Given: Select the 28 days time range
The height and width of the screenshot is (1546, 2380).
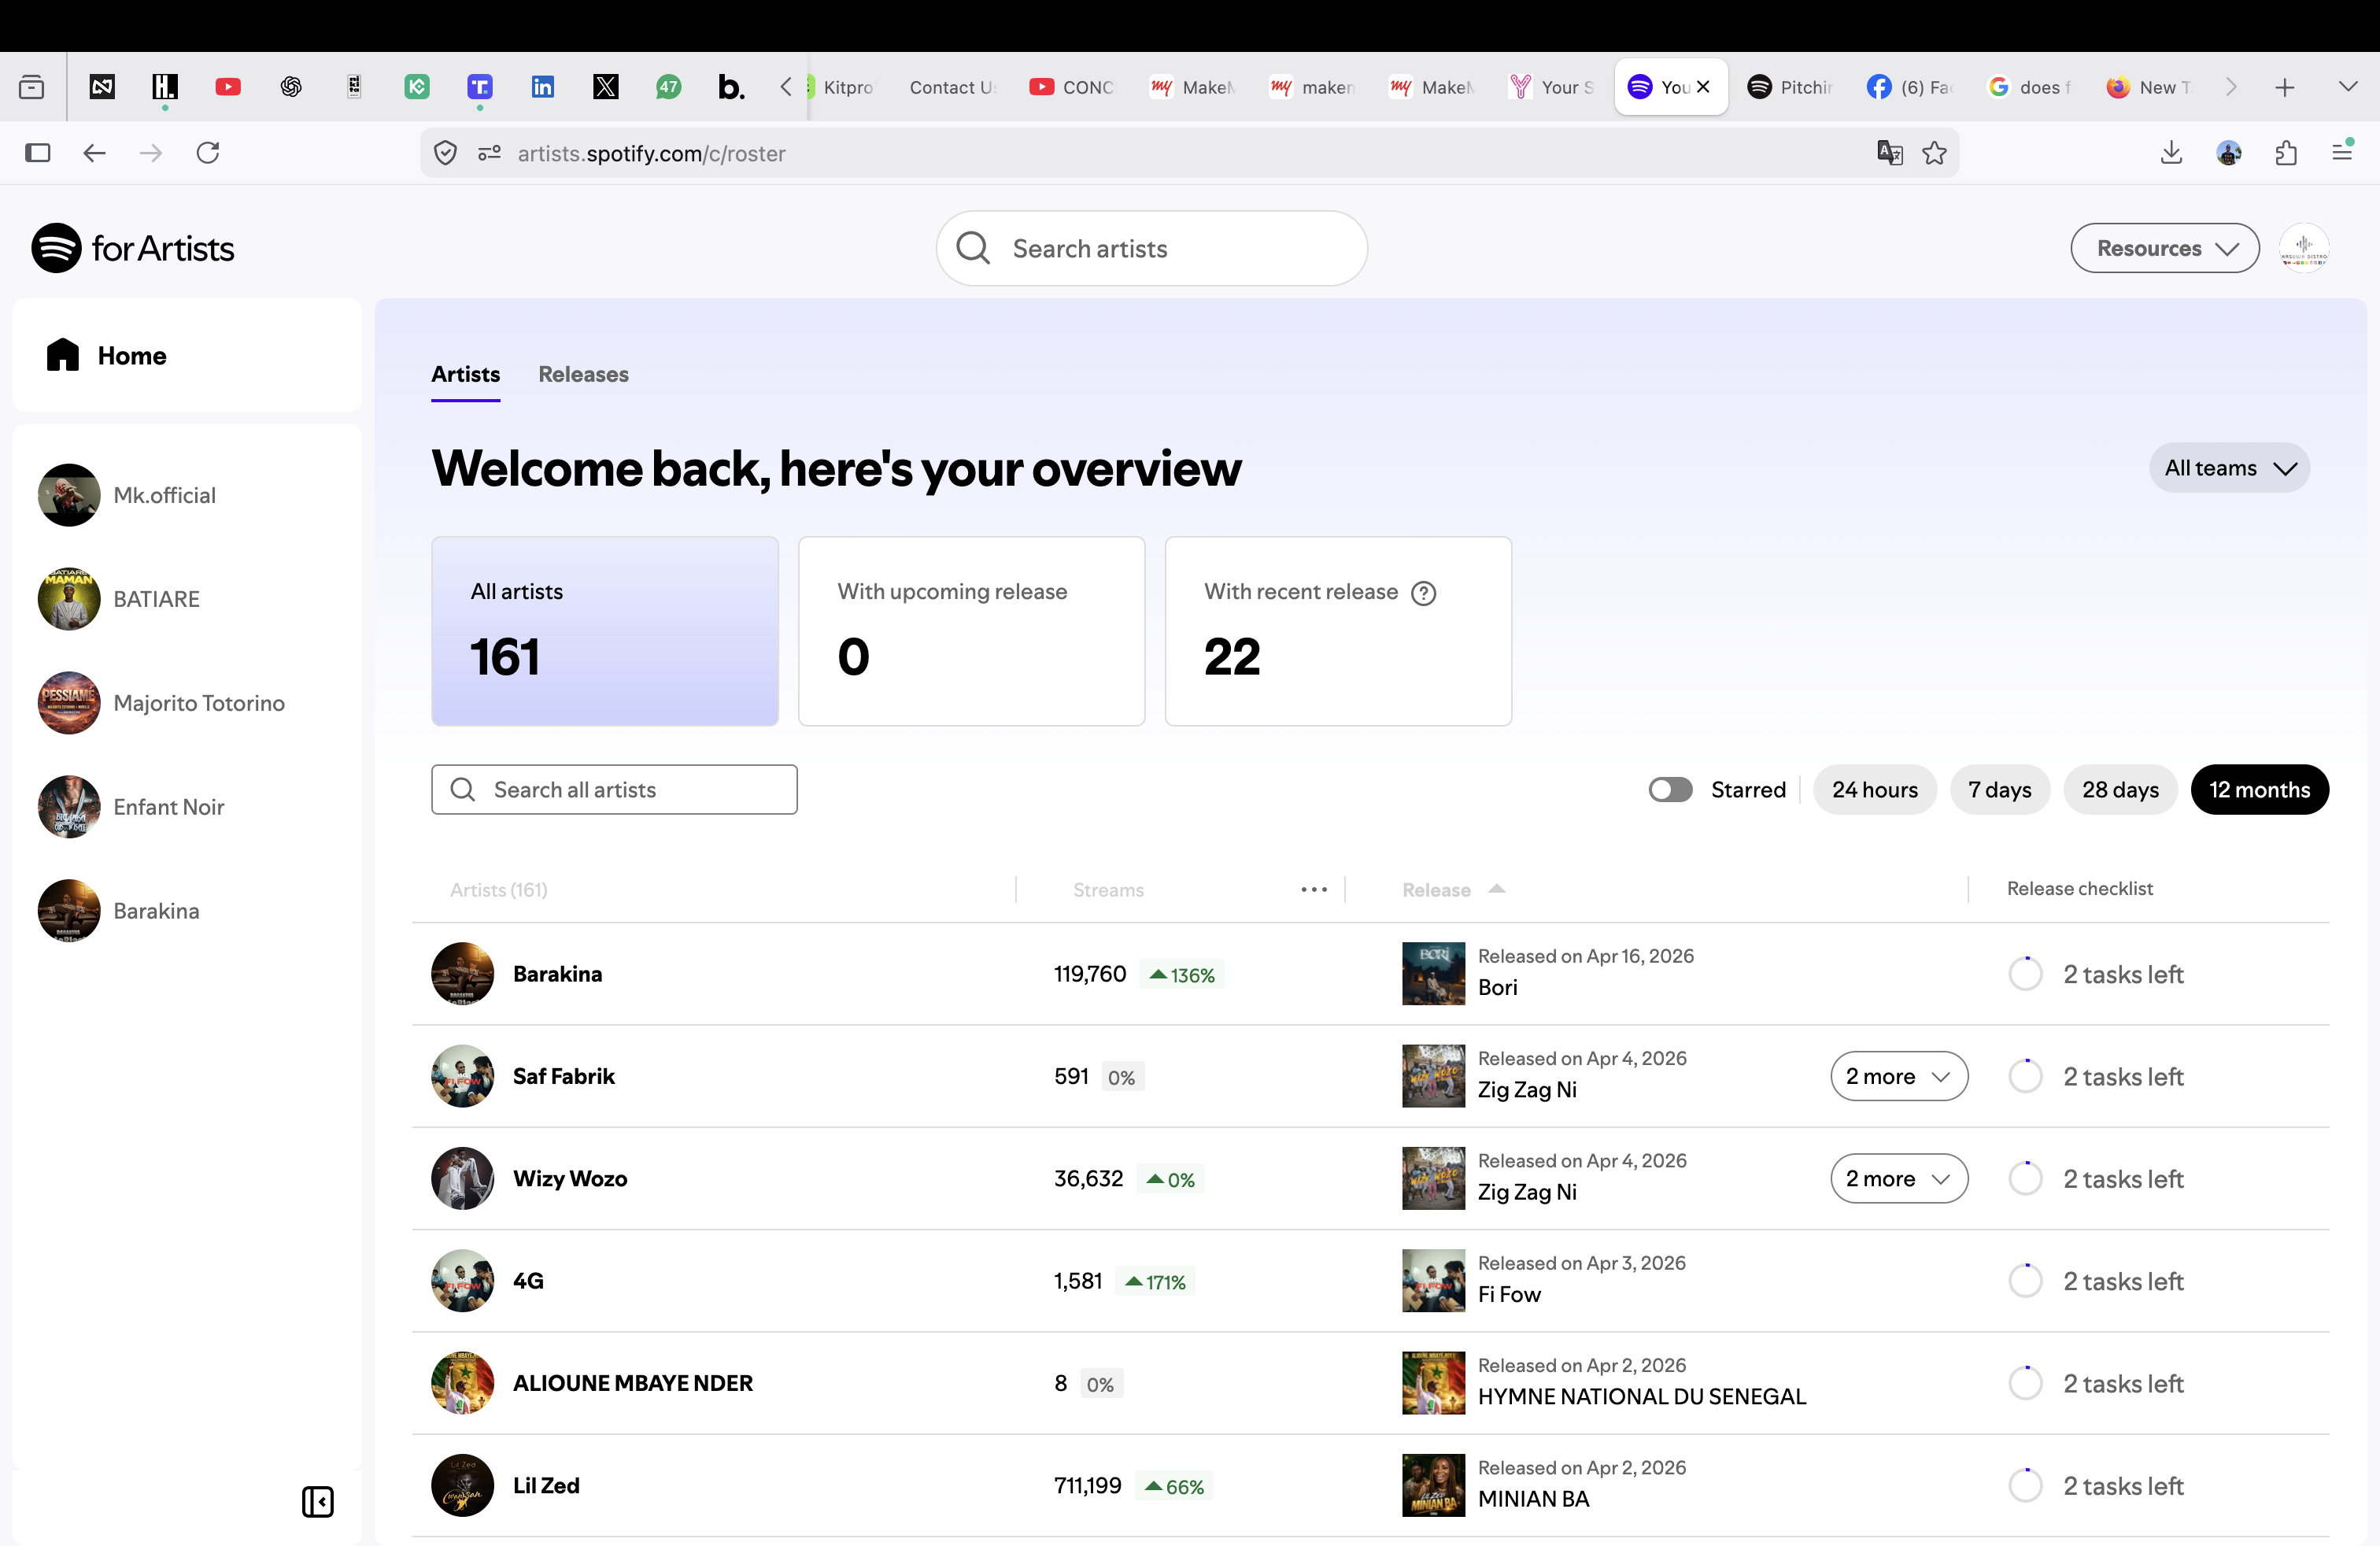Looking at the screenshot, I should [2120, 789].
